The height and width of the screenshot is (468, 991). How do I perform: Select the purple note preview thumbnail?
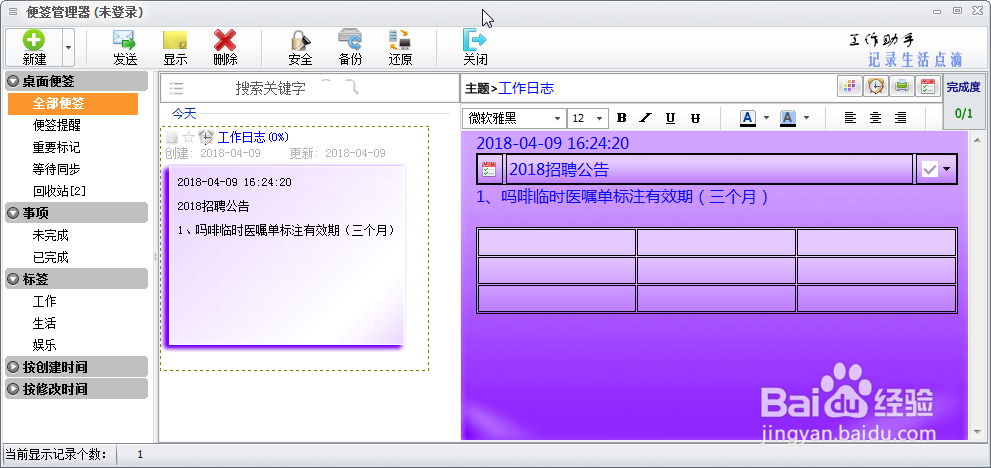pyautogui.click(x=285, y=256)
